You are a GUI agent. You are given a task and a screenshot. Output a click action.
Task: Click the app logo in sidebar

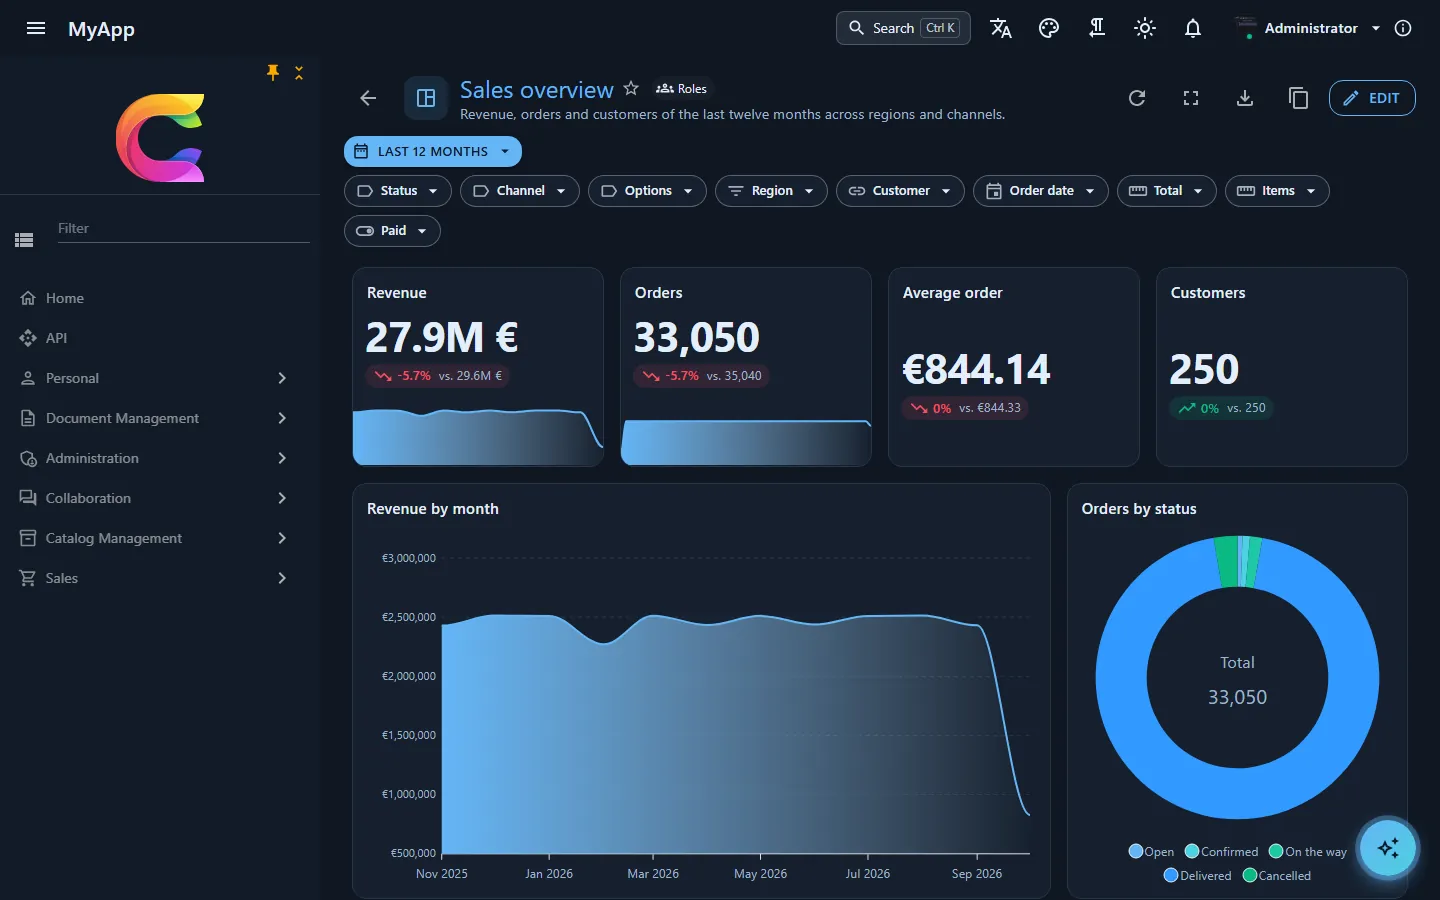160,138
